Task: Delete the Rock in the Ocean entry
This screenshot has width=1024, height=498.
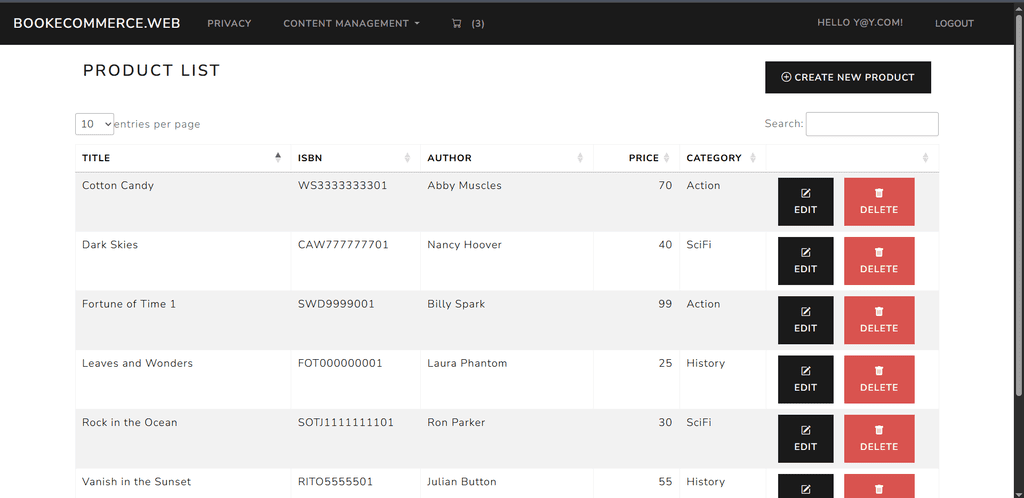Action: coord(879,439)
